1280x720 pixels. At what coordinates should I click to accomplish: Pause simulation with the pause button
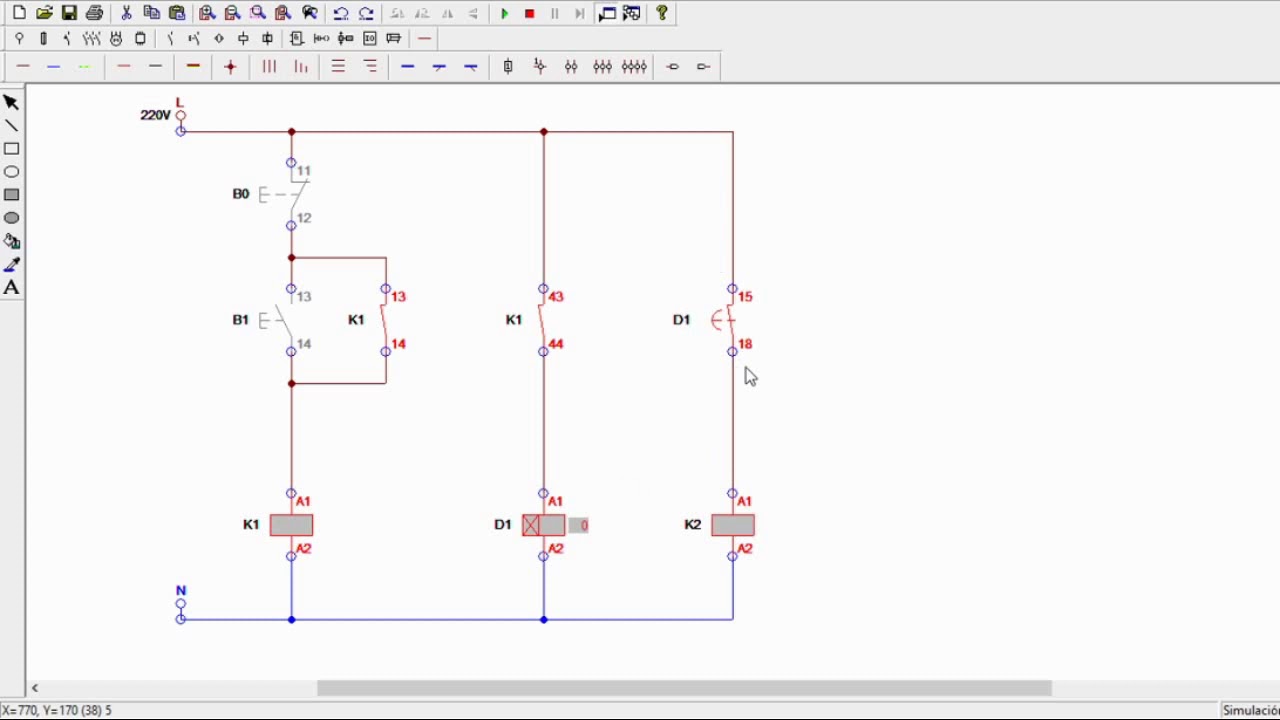pos(554,13)
